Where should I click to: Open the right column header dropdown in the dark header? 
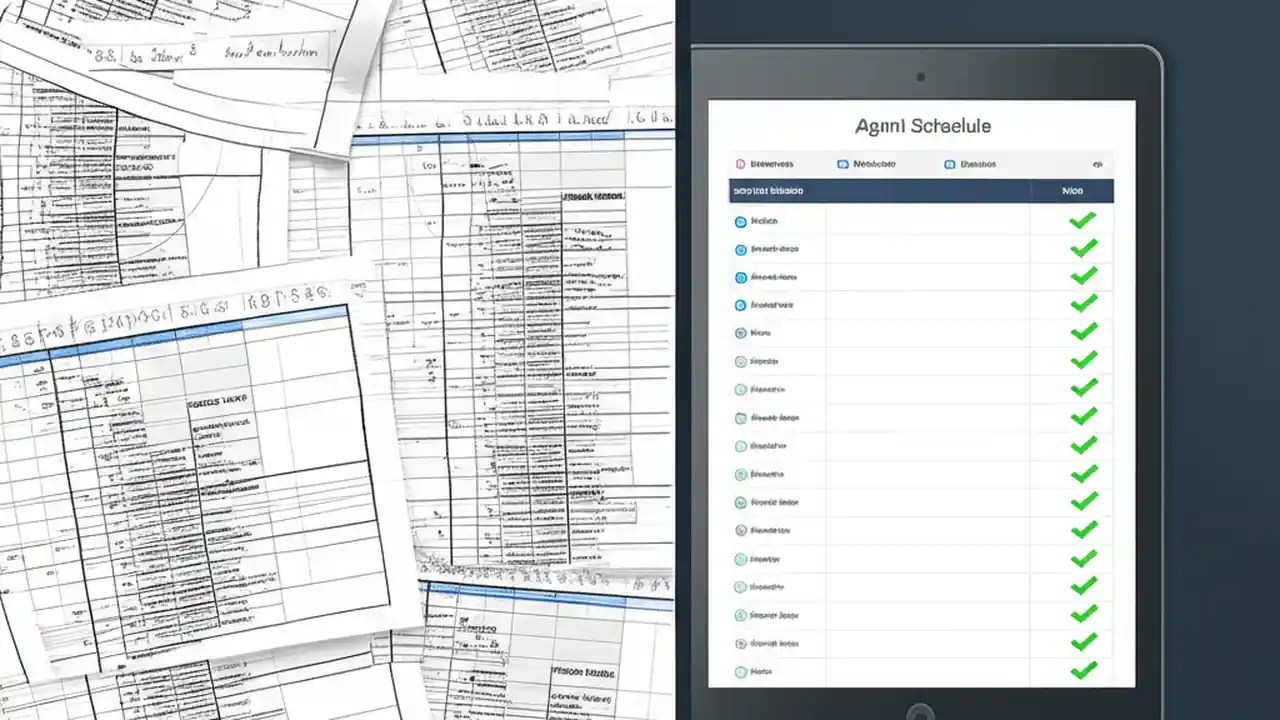point(1070,190)
